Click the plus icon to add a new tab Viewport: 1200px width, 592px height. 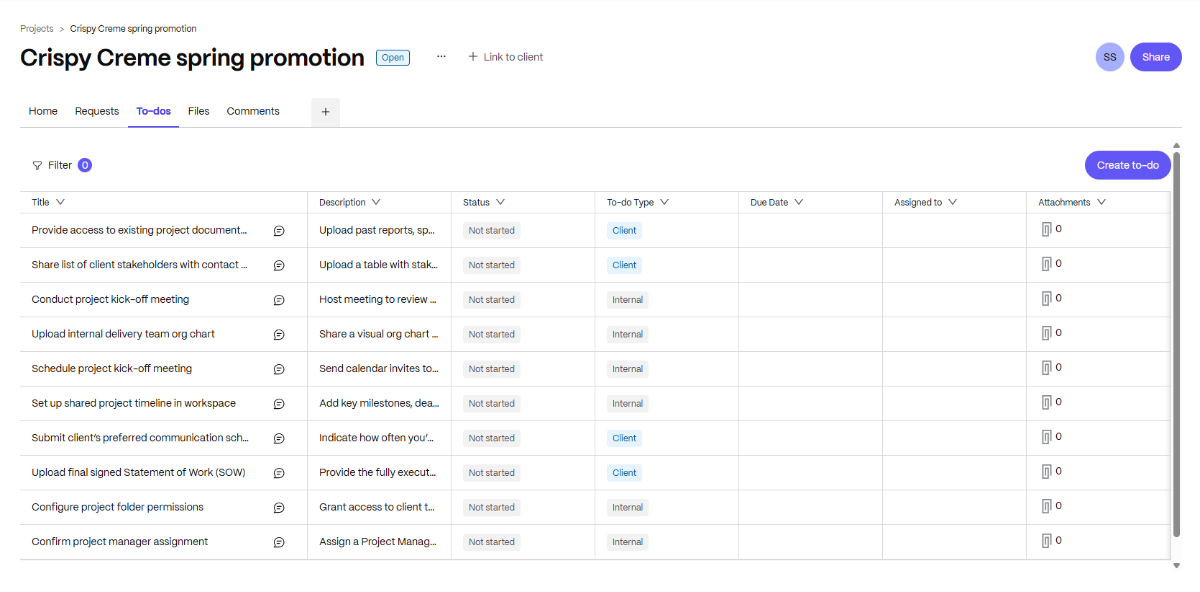tap(325, 111)
